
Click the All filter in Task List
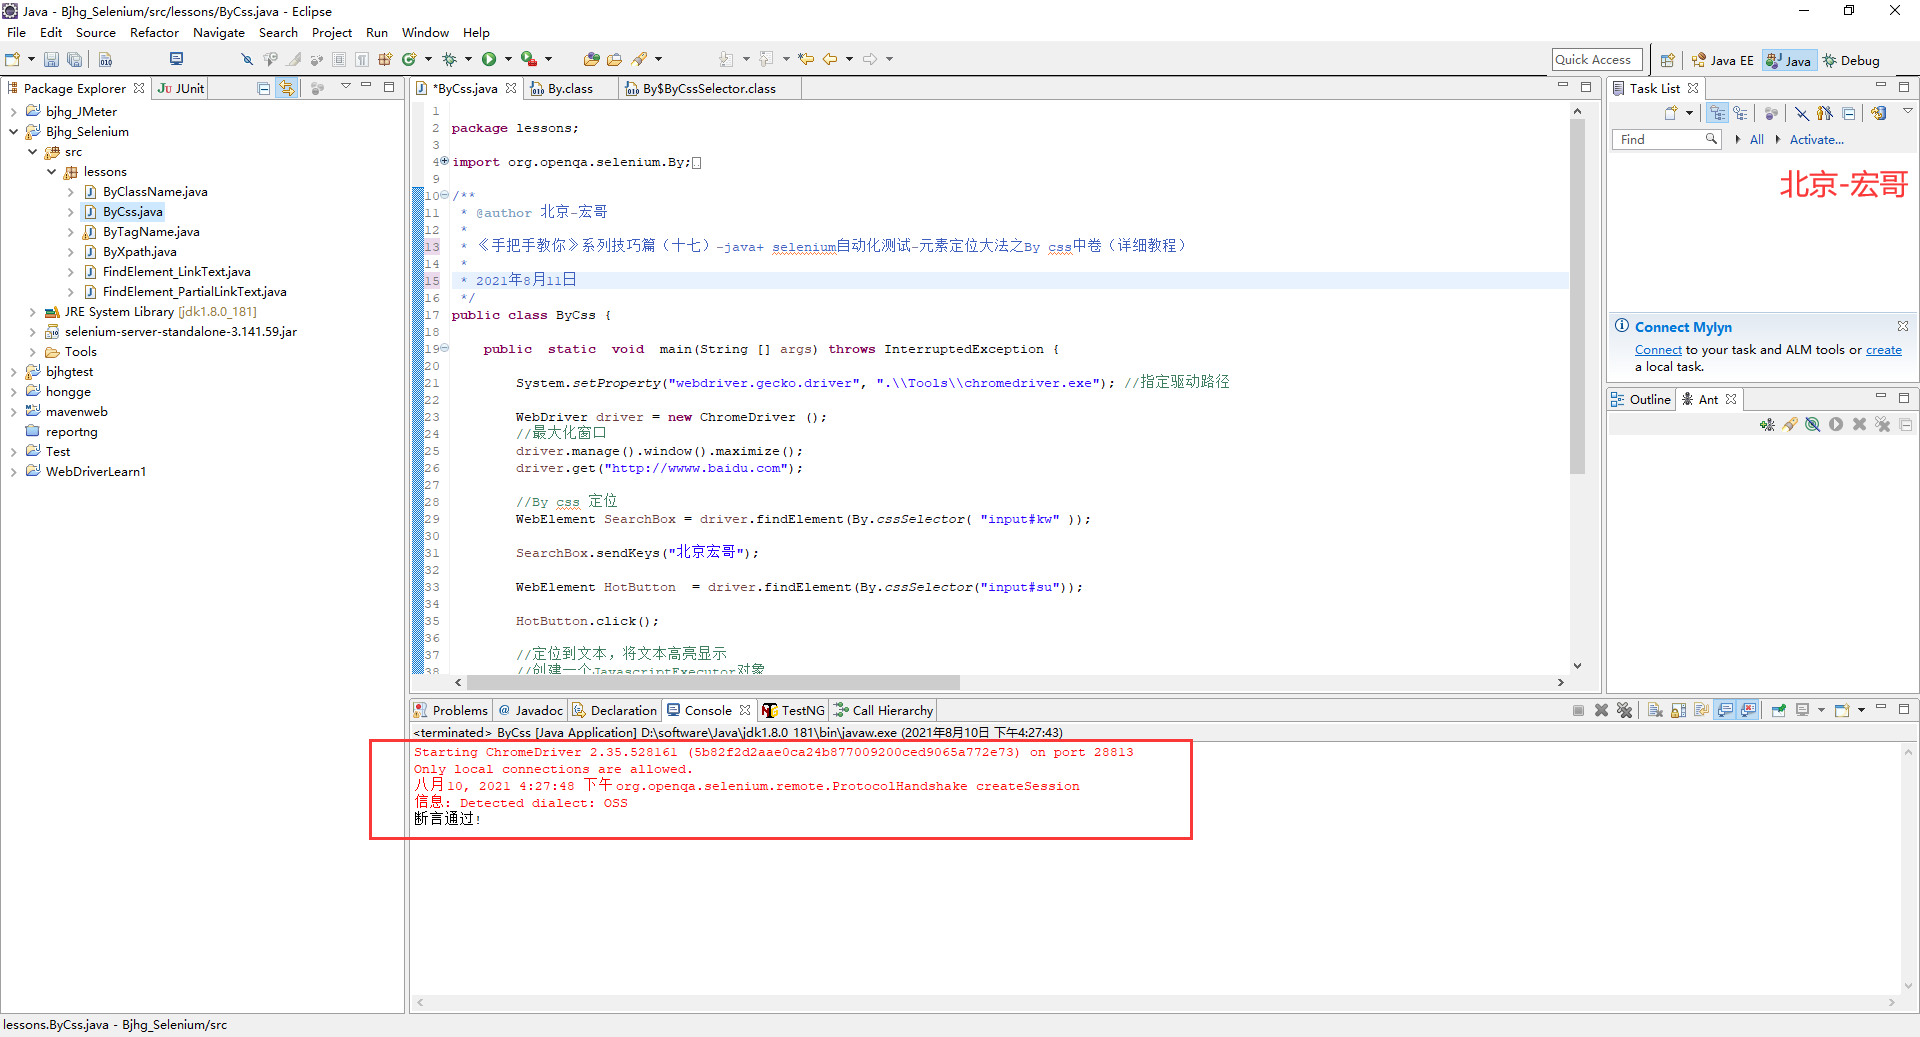point(1756,140)
